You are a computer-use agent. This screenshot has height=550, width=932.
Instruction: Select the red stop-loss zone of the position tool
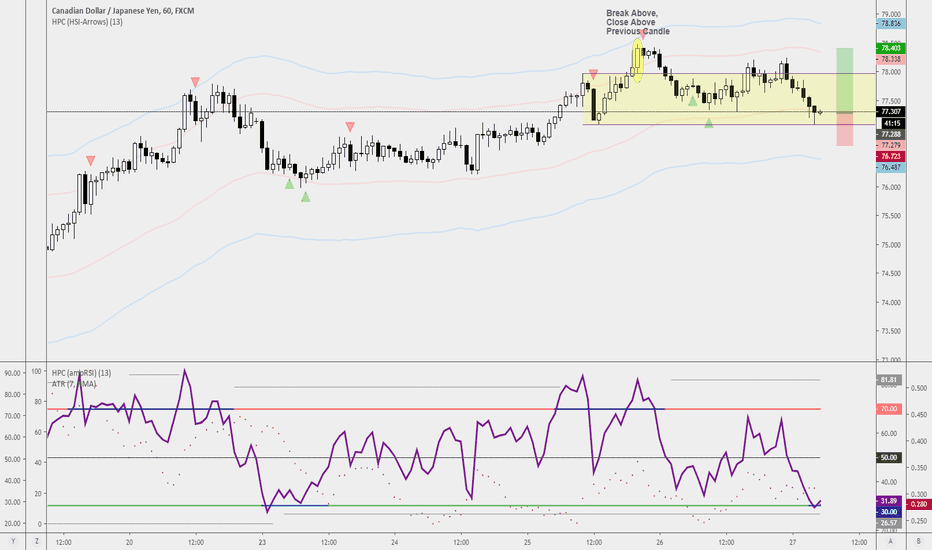(x=845, y=130)
